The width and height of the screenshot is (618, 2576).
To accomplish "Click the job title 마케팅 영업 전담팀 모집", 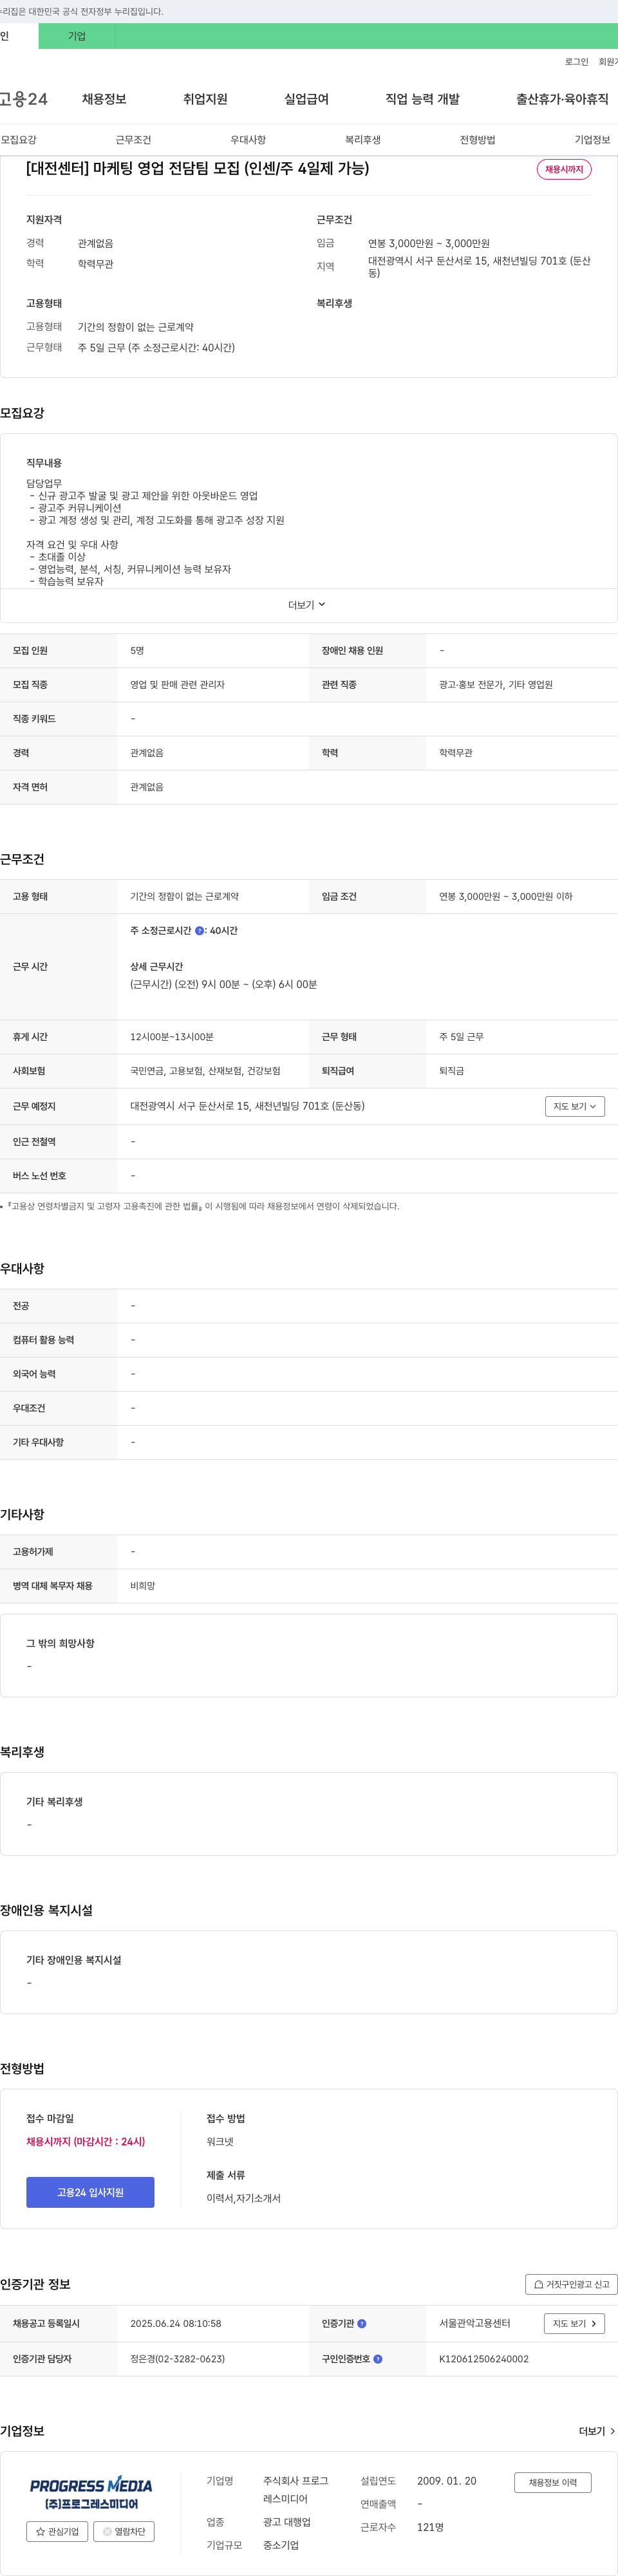I will 198,168.
